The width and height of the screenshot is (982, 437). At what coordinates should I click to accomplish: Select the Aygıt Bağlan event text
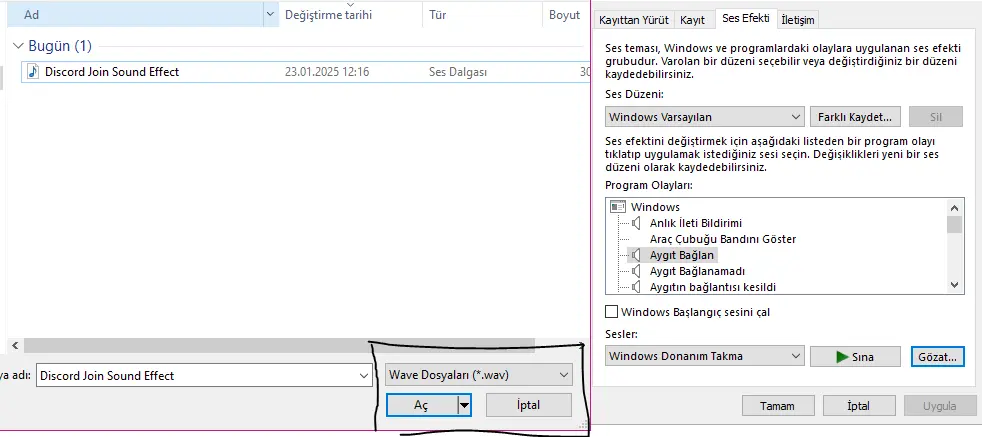coord(681,255)
